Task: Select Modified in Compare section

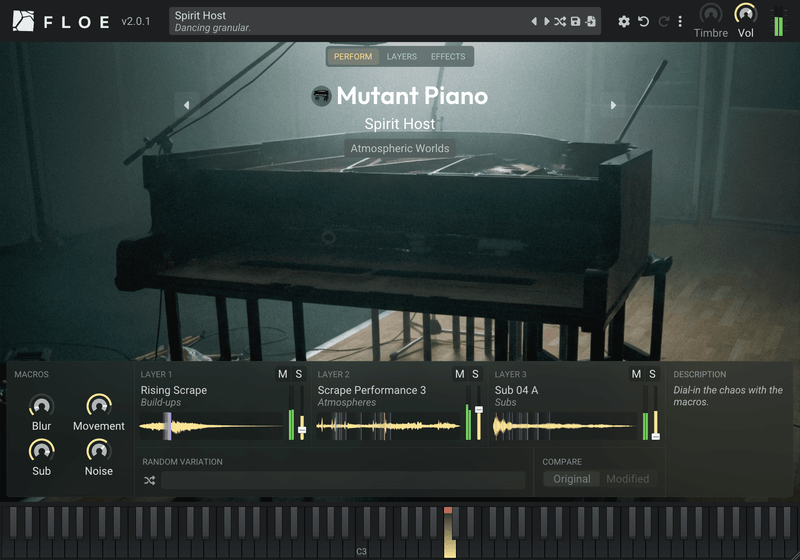Action: click(628, 479)
